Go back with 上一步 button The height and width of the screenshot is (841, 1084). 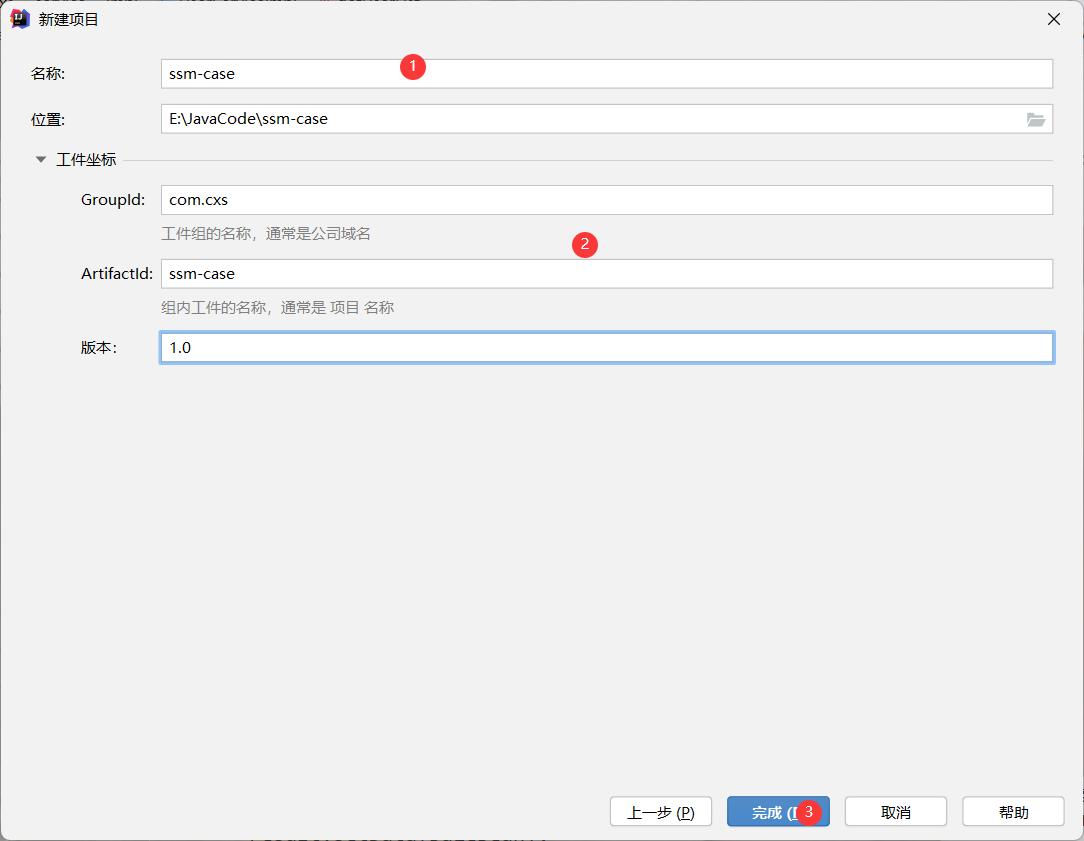pyautogui.click(x=660, y=812)
